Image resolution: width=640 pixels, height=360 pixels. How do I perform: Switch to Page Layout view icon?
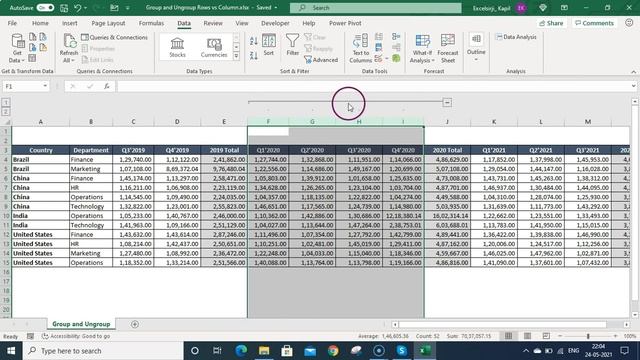point(527,336)
